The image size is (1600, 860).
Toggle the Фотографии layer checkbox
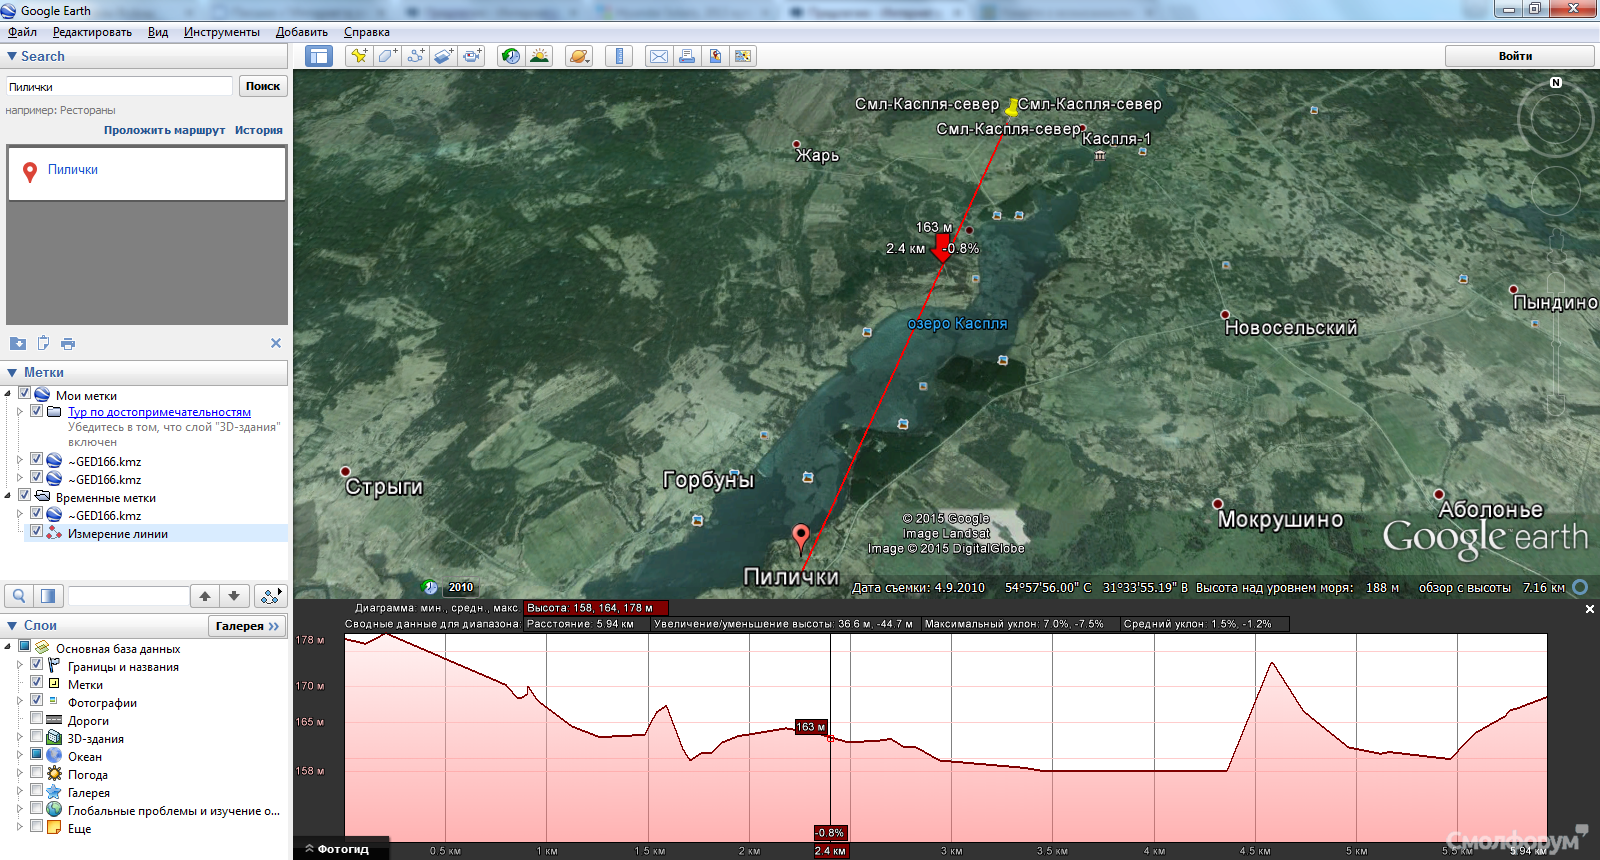point(37,700)
